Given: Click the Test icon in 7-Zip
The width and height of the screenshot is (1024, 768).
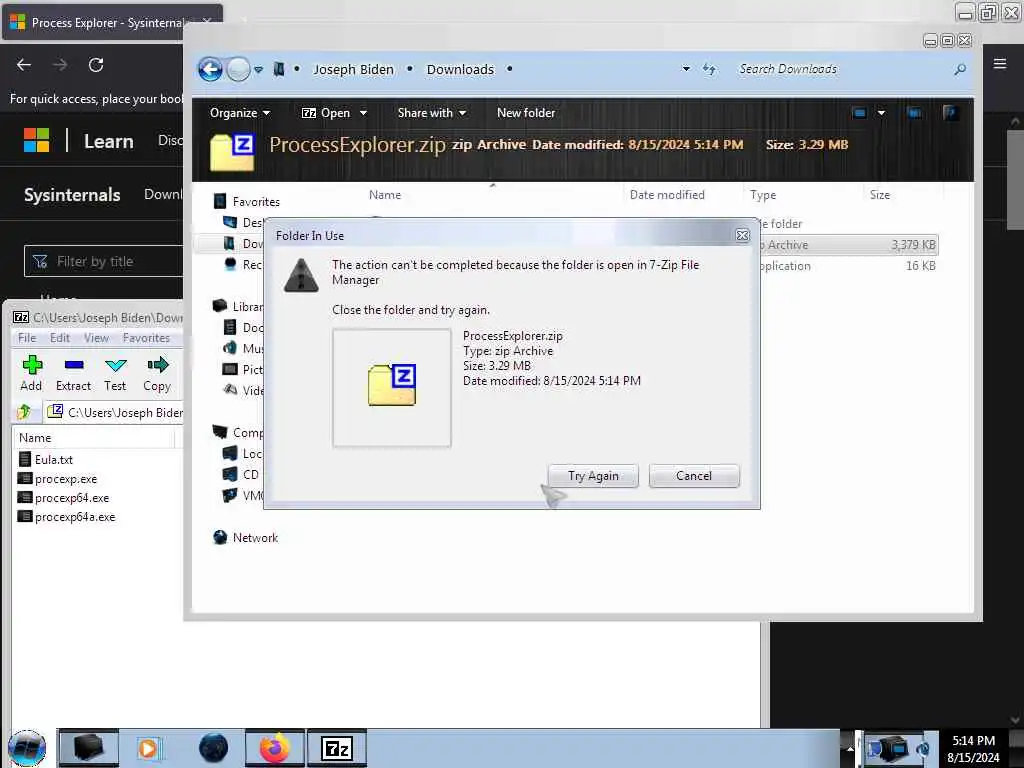Looking at the screenshot, I should point(116,364).
